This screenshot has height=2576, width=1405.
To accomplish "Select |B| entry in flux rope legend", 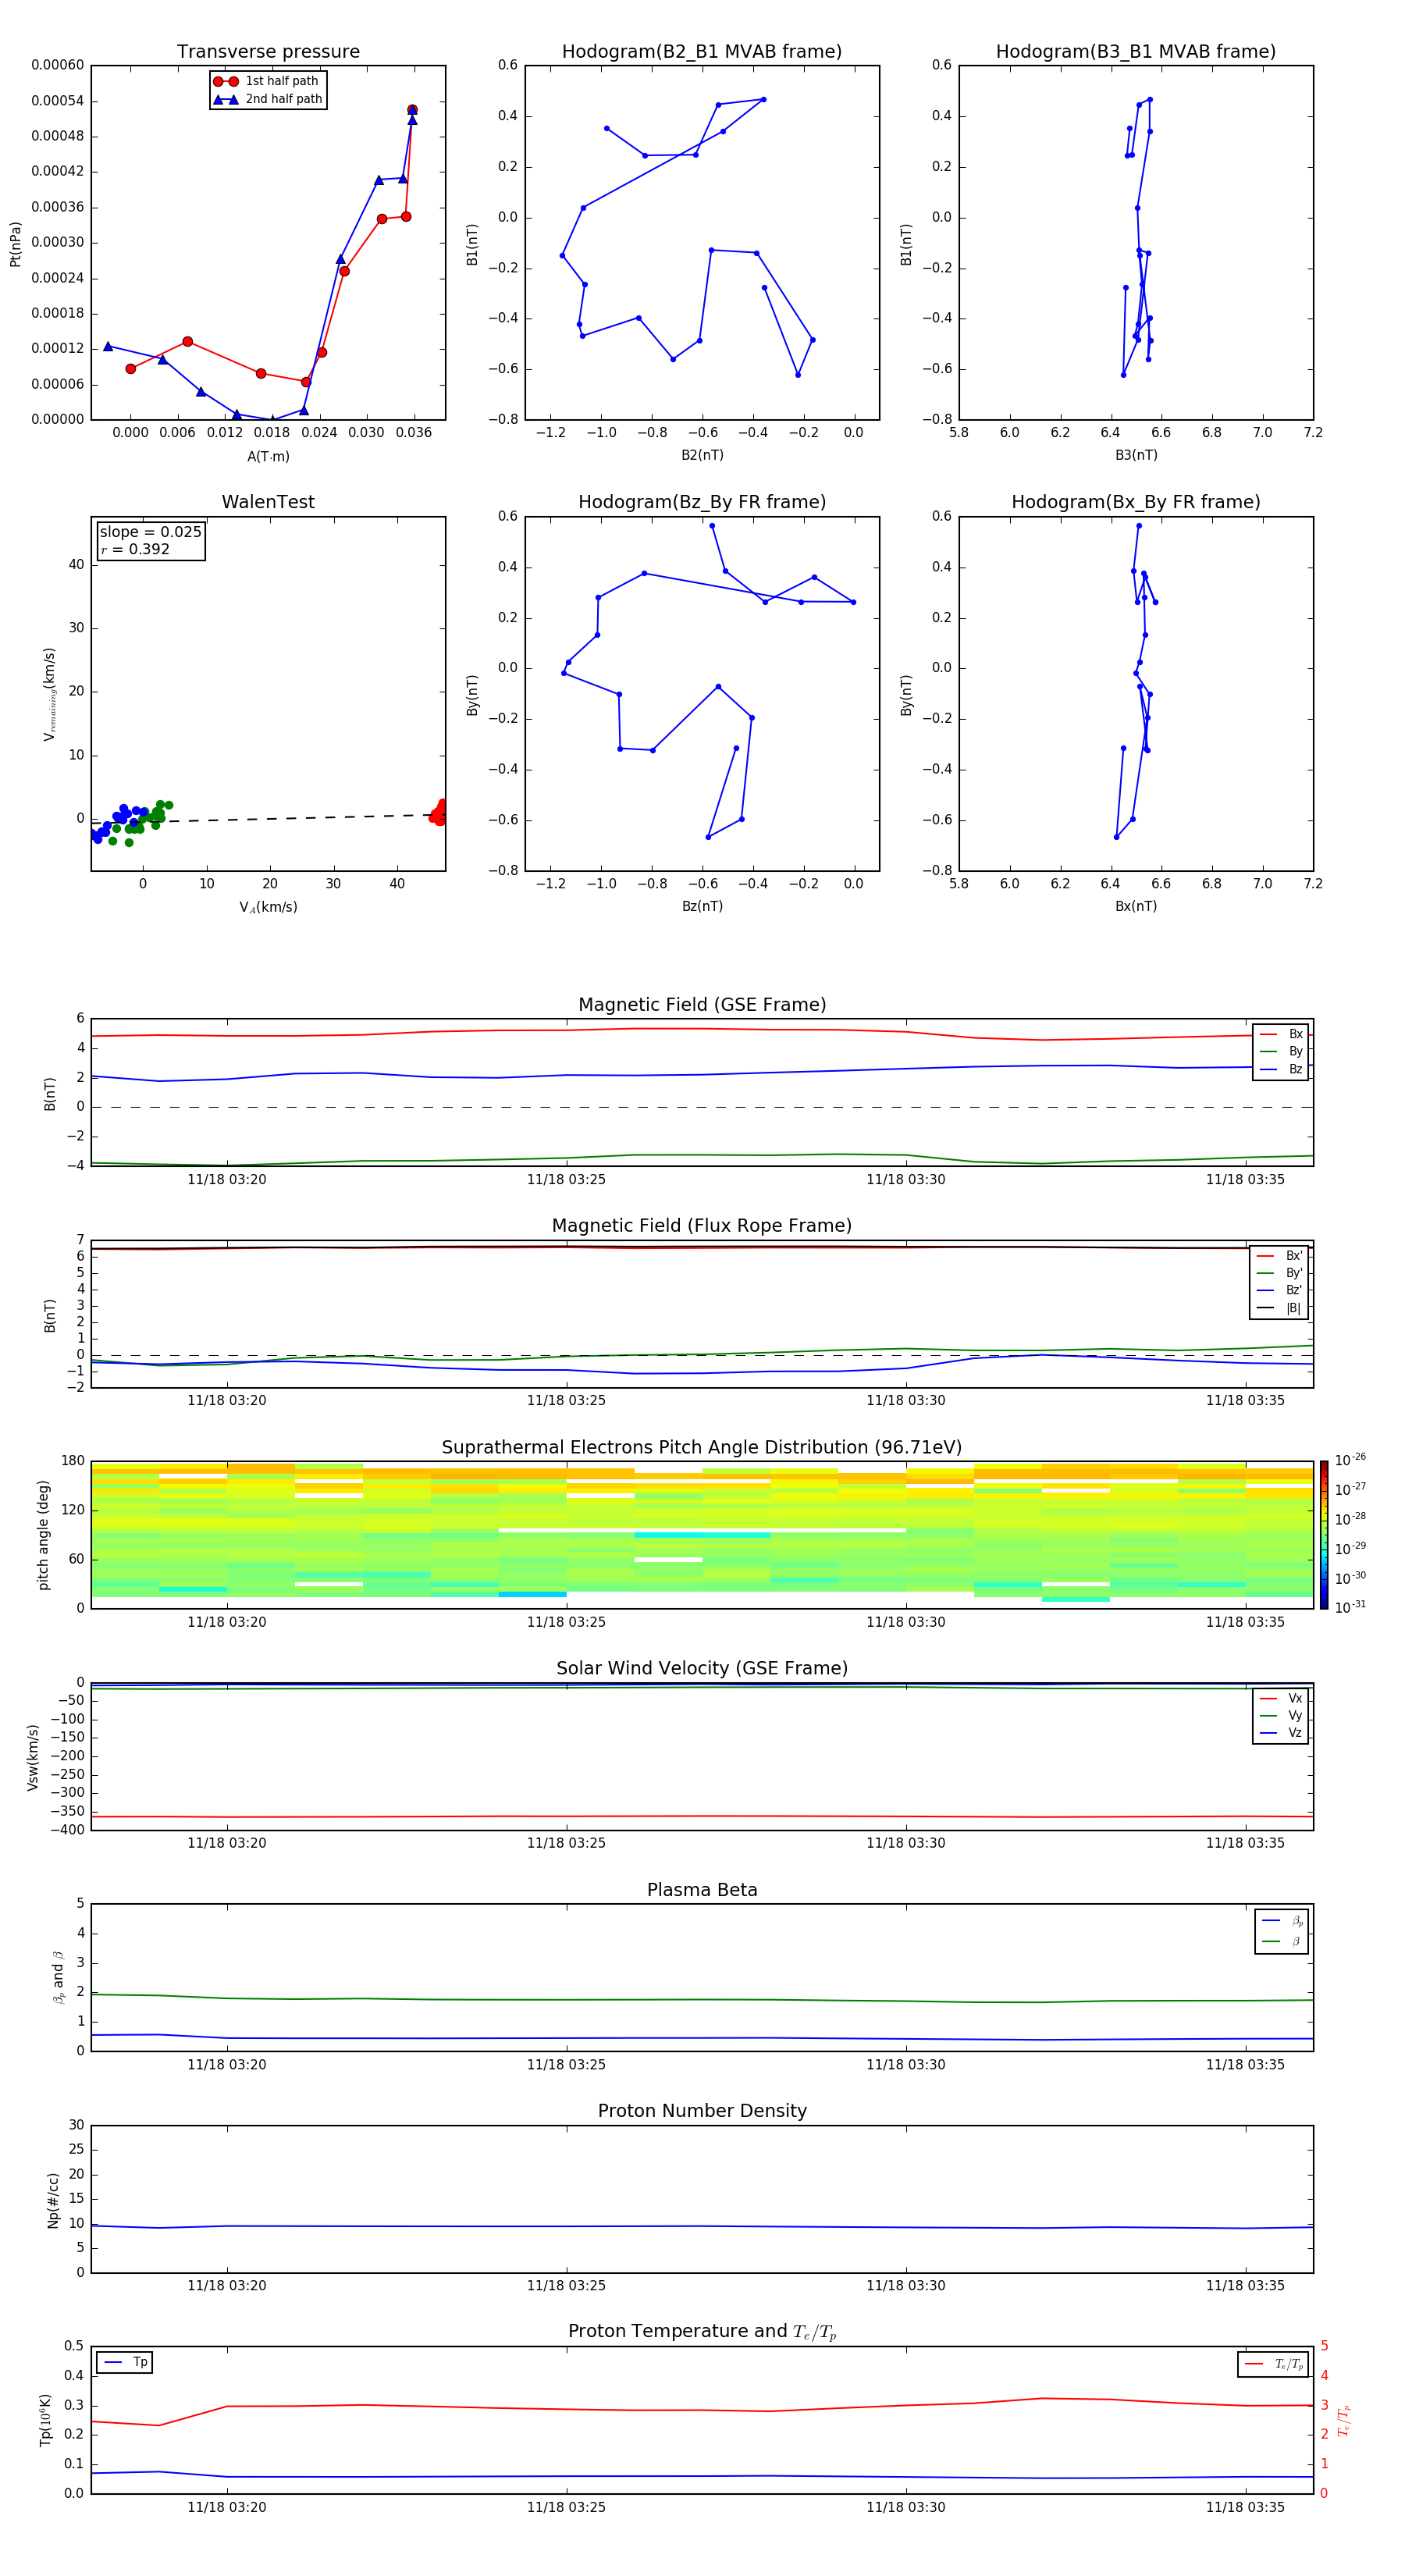I will tap(1280, 1308).
